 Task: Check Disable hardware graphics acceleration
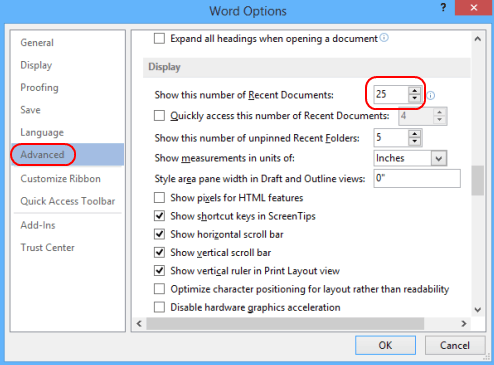[159, 307]
